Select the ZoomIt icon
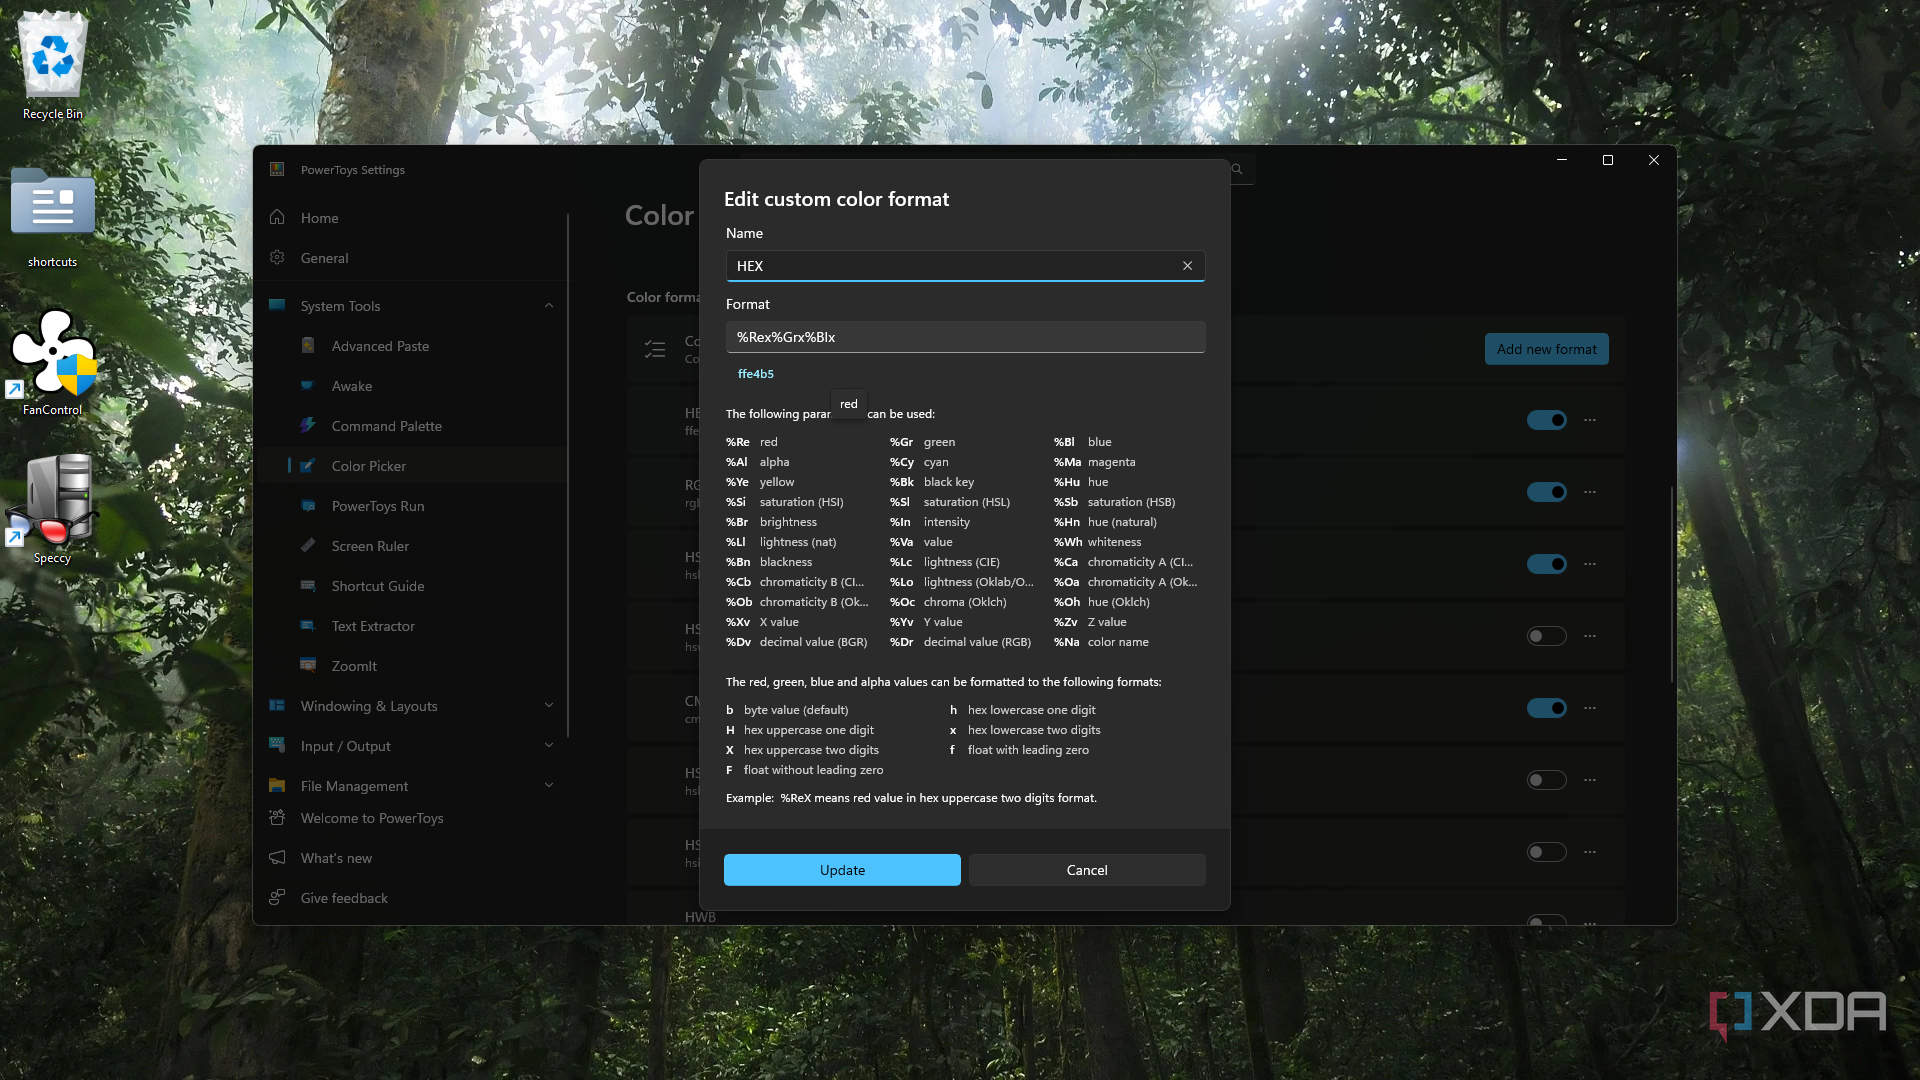The width and height of the screenshot is (1920, 1080). 308,665
